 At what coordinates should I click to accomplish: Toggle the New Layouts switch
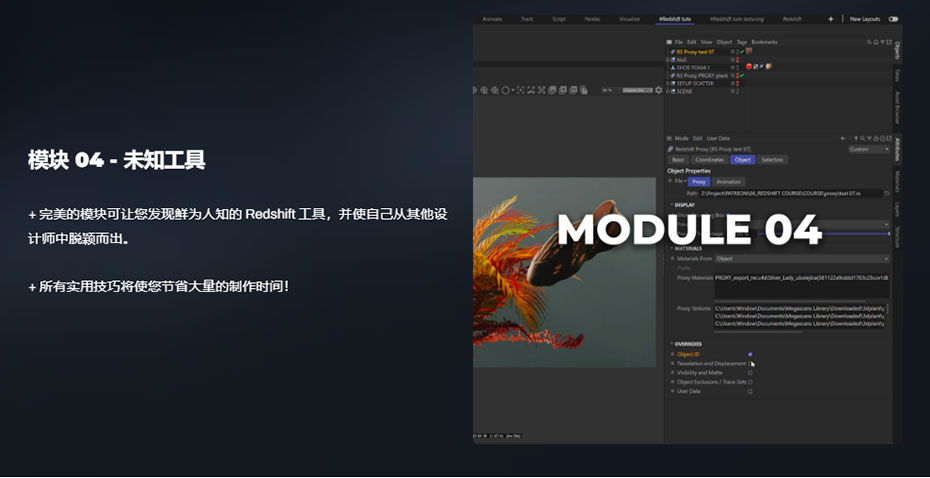tap(893, 19)
